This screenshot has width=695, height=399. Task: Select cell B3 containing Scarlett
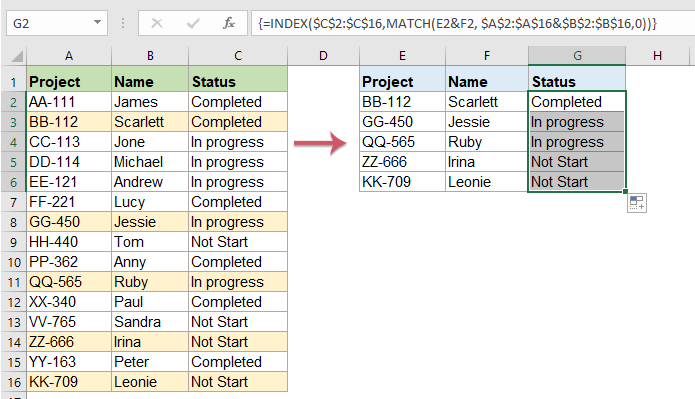click(150, 122)
